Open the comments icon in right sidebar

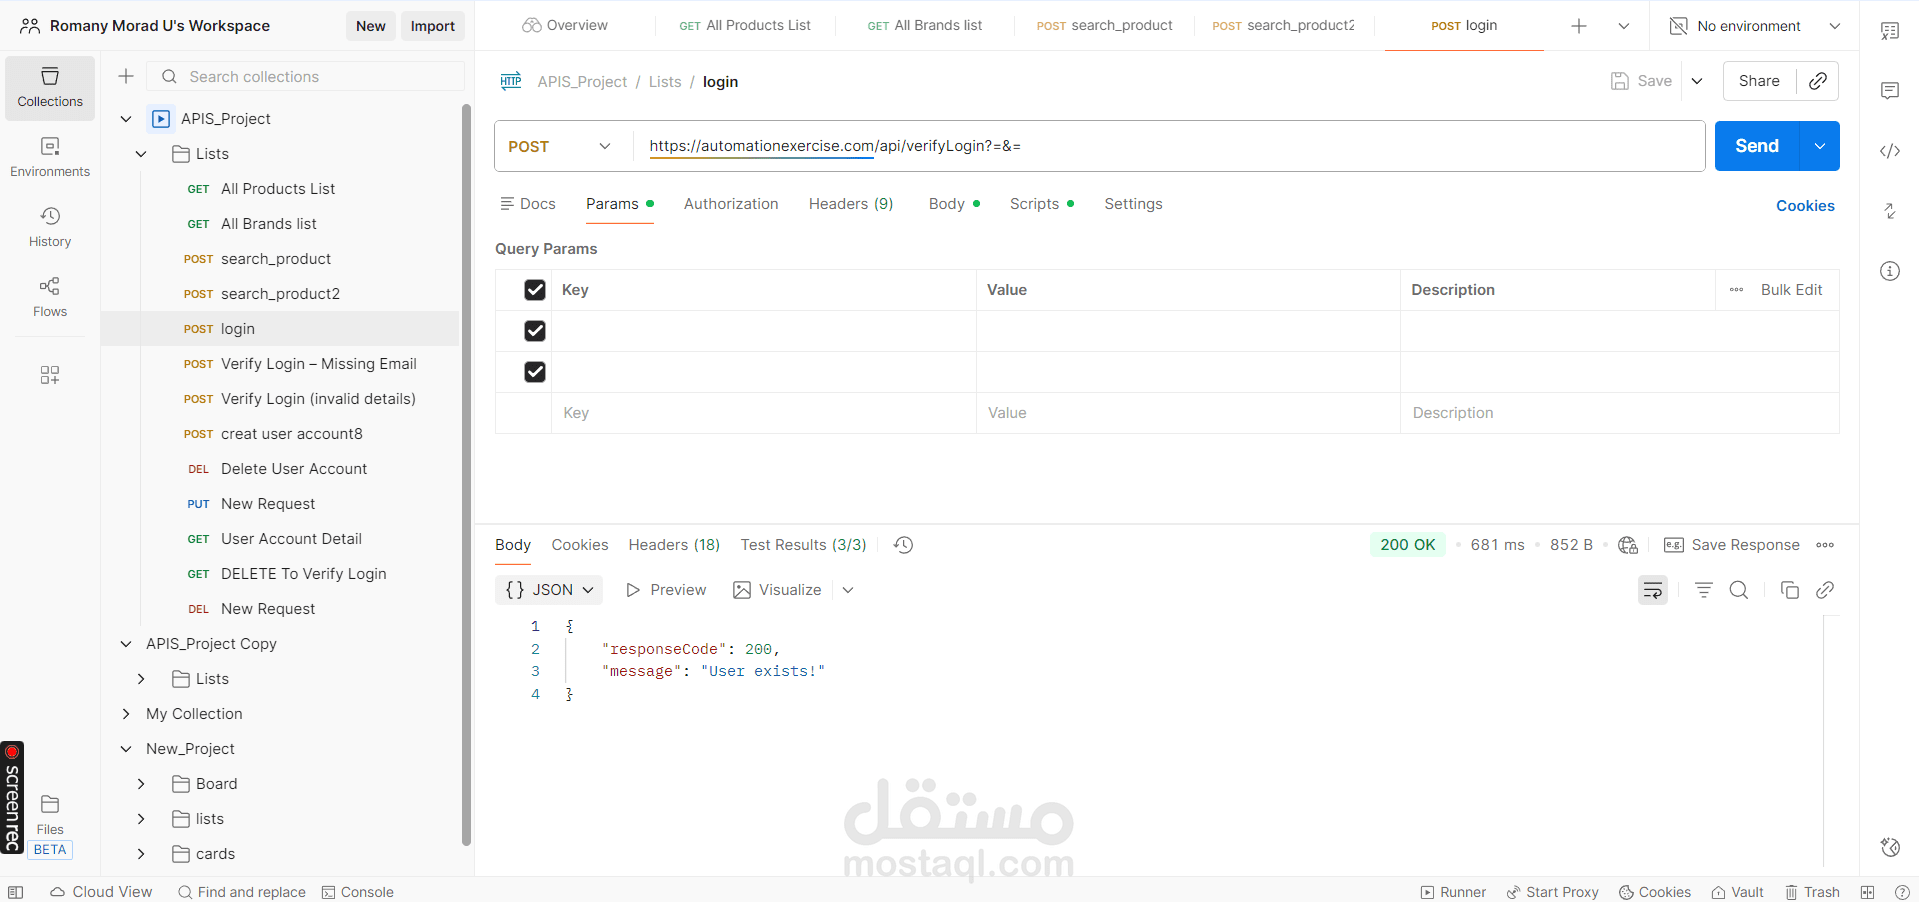[1890, 91]
